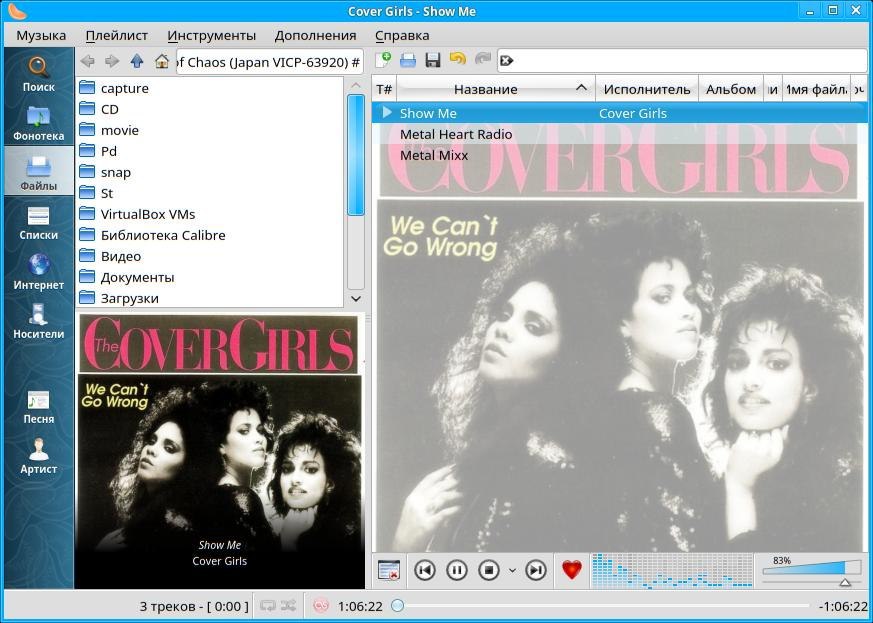Clear the playlist filter field

tap(506, 61)
